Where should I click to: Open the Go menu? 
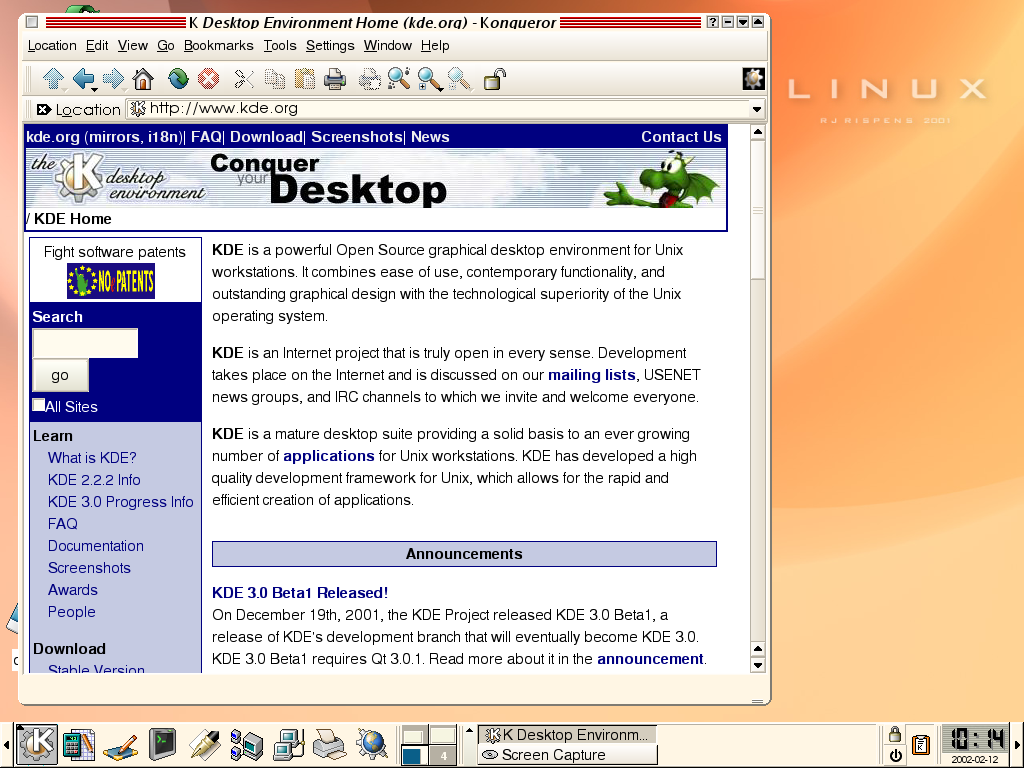(x=165, y=46)
